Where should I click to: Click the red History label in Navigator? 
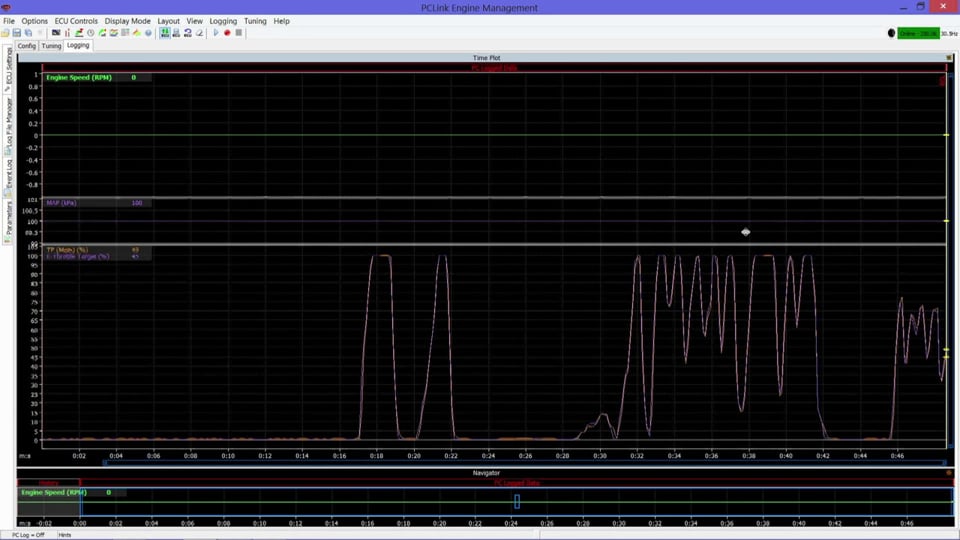48,483
